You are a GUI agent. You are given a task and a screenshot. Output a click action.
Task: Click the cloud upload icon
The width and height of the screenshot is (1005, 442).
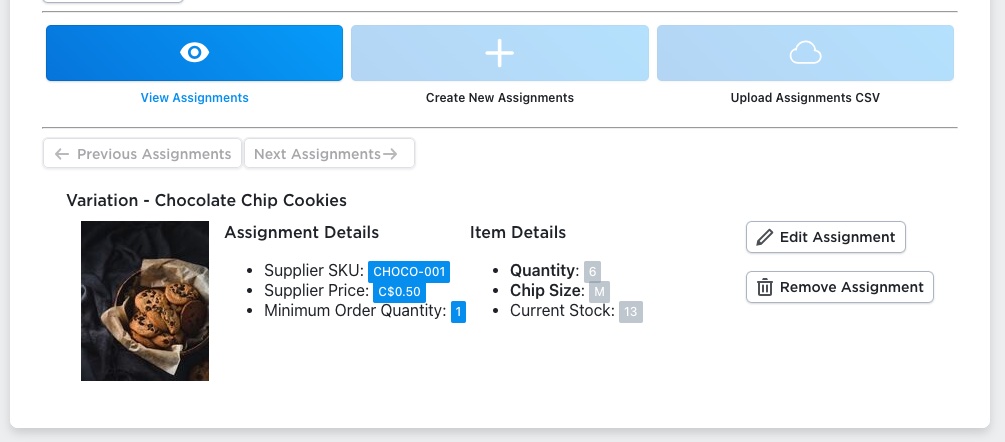point(805,53)
